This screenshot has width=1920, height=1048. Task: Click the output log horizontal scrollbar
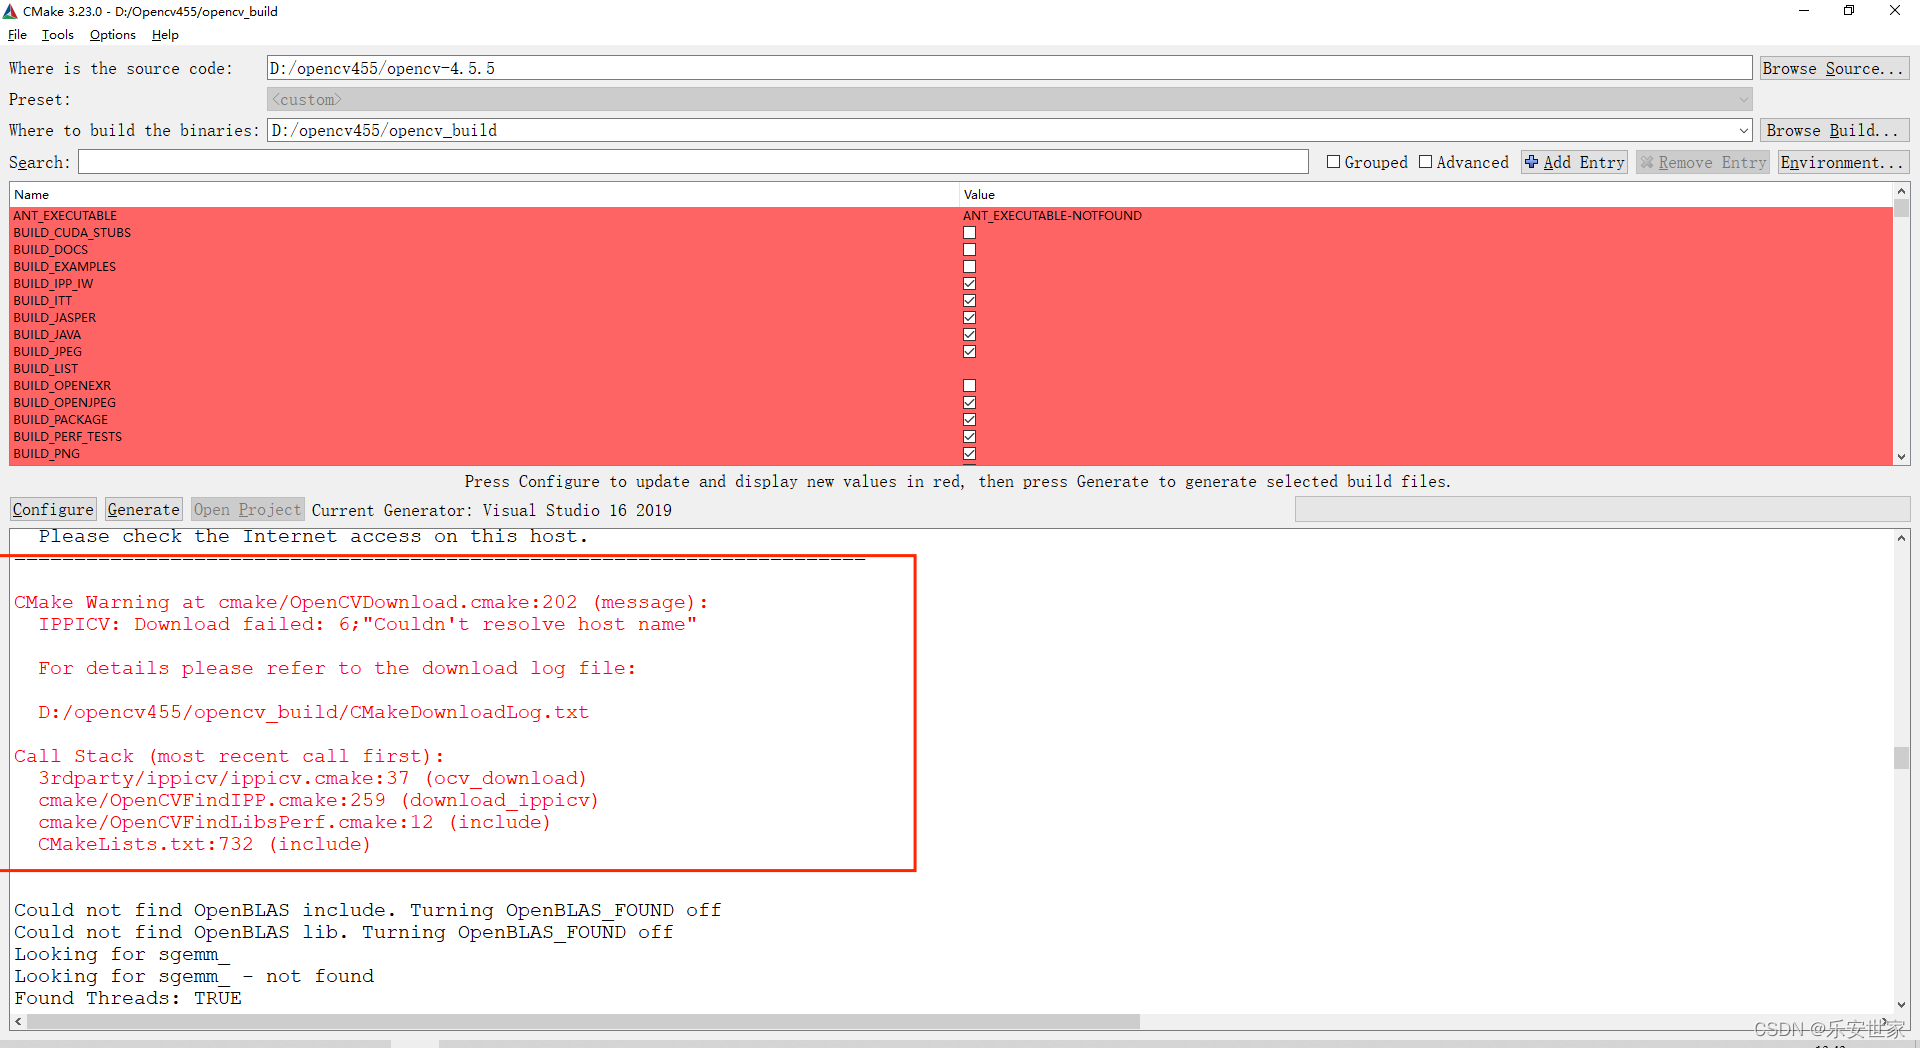coord(583,1022)
